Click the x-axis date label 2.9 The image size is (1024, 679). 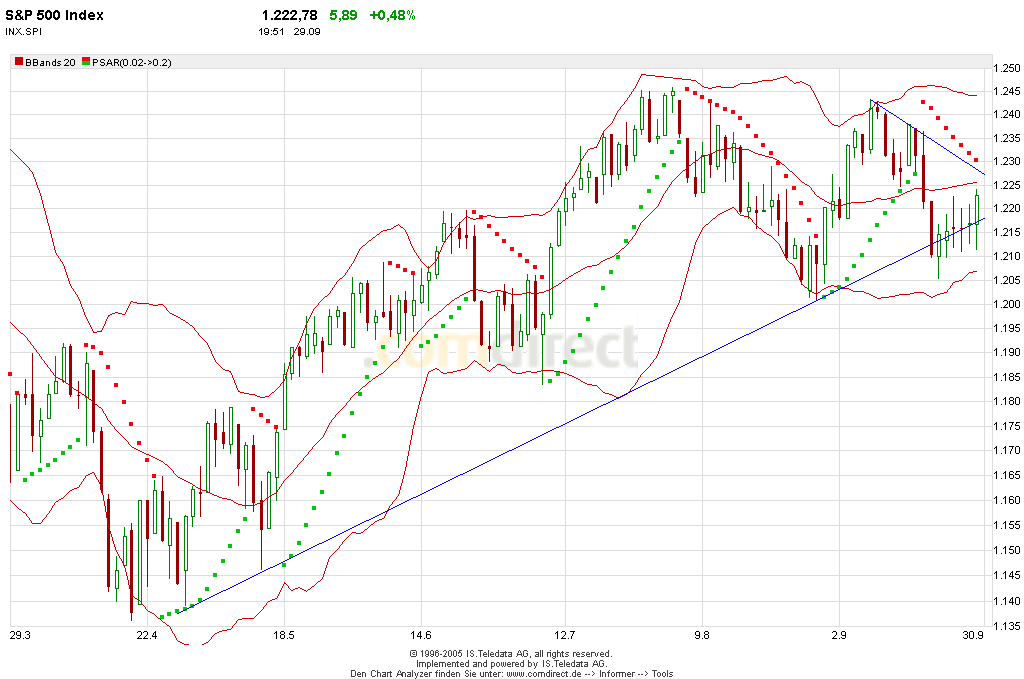pyautogui.click(x=839, y=635)
